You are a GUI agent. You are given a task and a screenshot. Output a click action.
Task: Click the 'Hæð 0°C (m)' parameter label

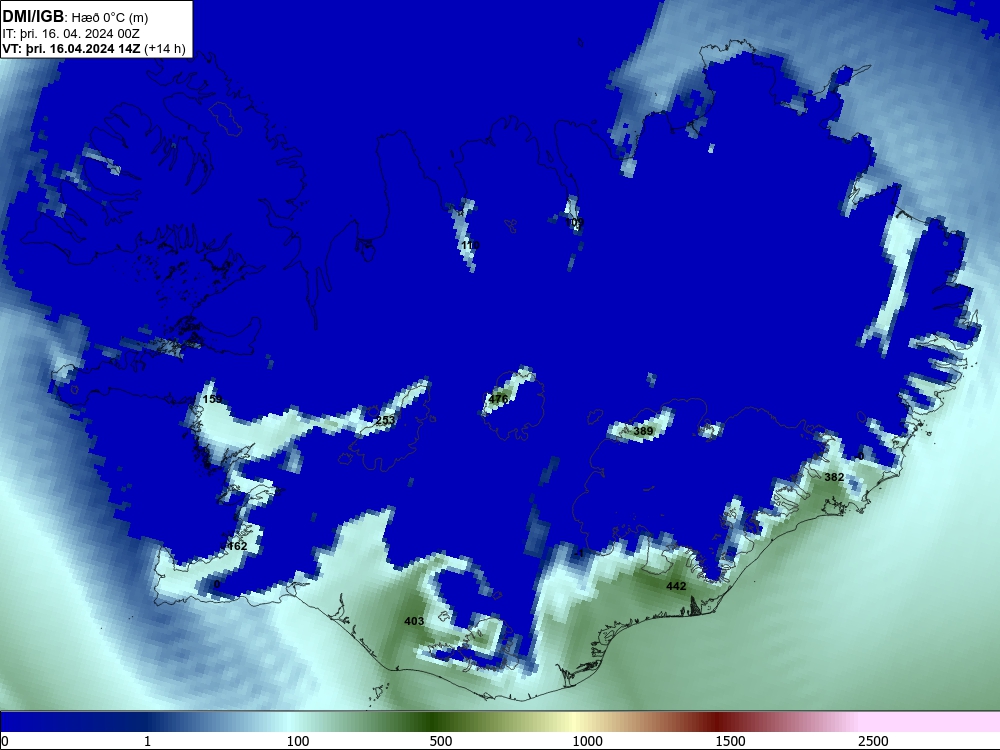[110, 17]
